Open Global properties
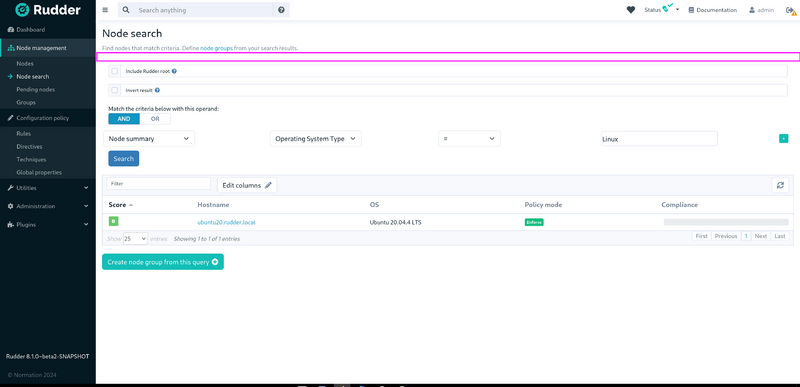Image resolution: width=800 pixels, height=387 pixels. tap(39, 172)
